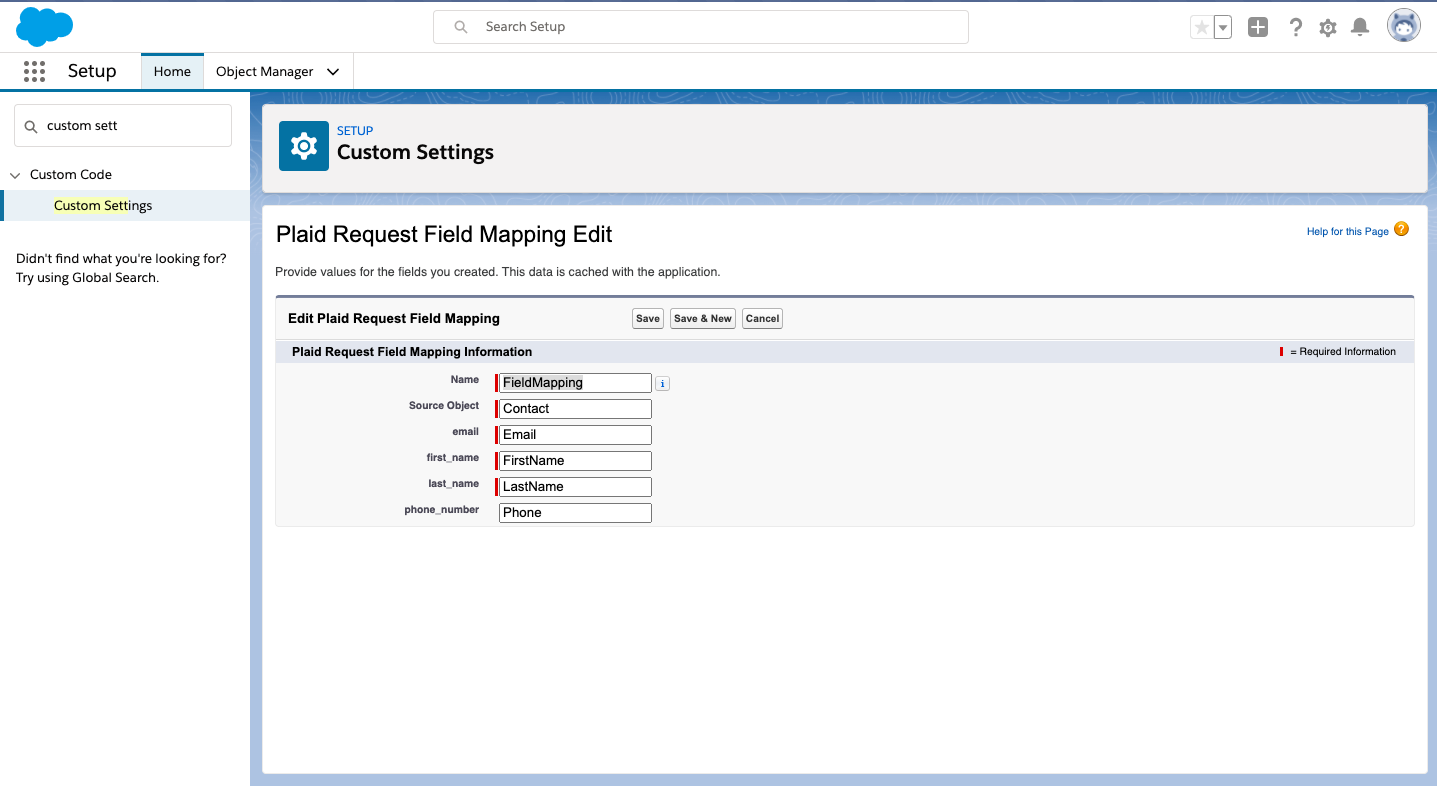Expand the Object Manager tab chevron

pyautogui.click(x=333, y=72)
